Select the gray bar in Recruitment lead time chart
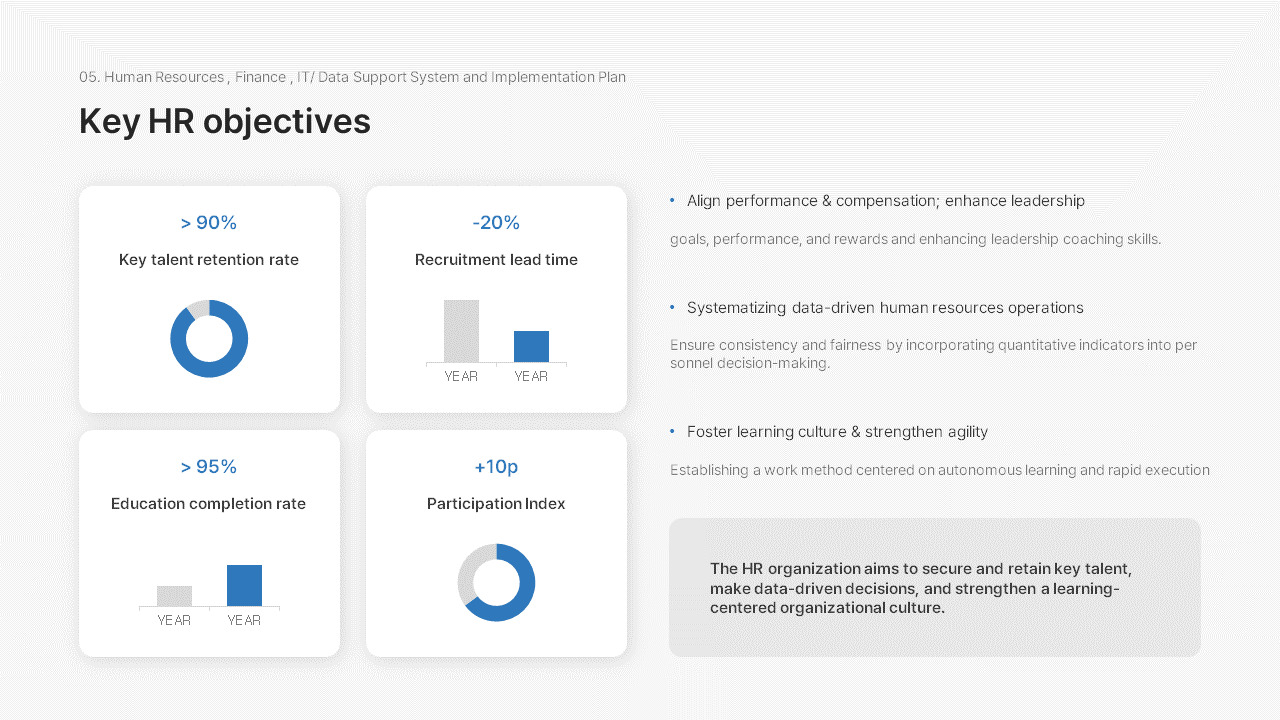Screen dimensions: 1280x720 461,331
